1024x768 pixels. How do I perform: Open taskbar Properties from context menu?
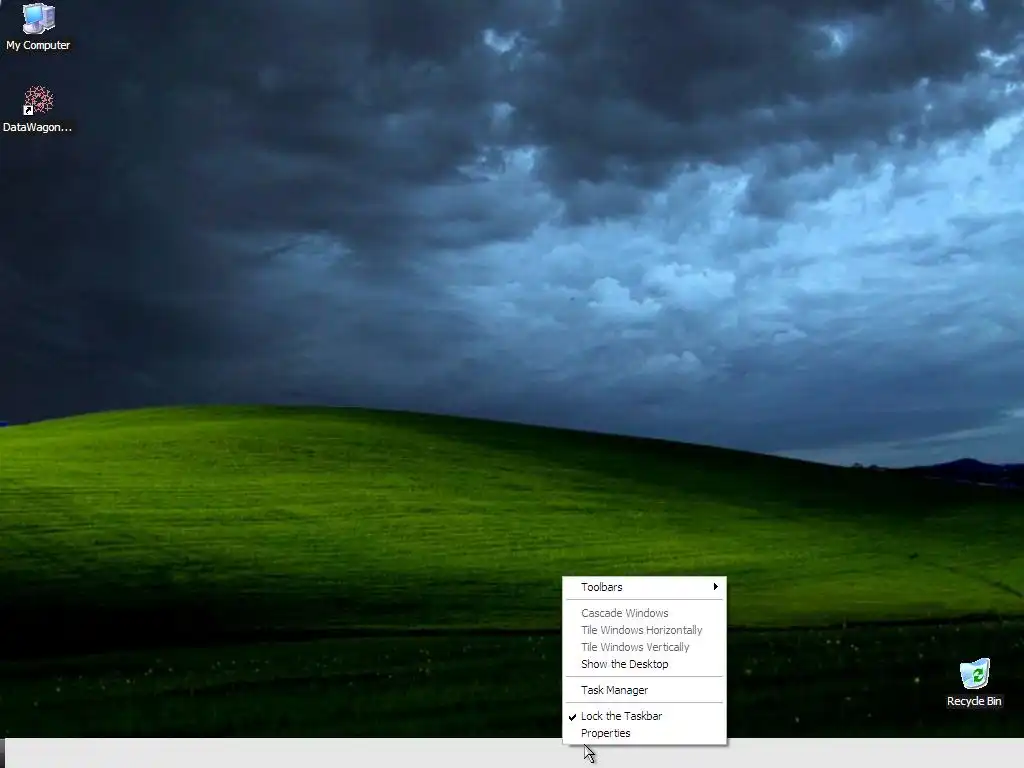coord(645,733)
